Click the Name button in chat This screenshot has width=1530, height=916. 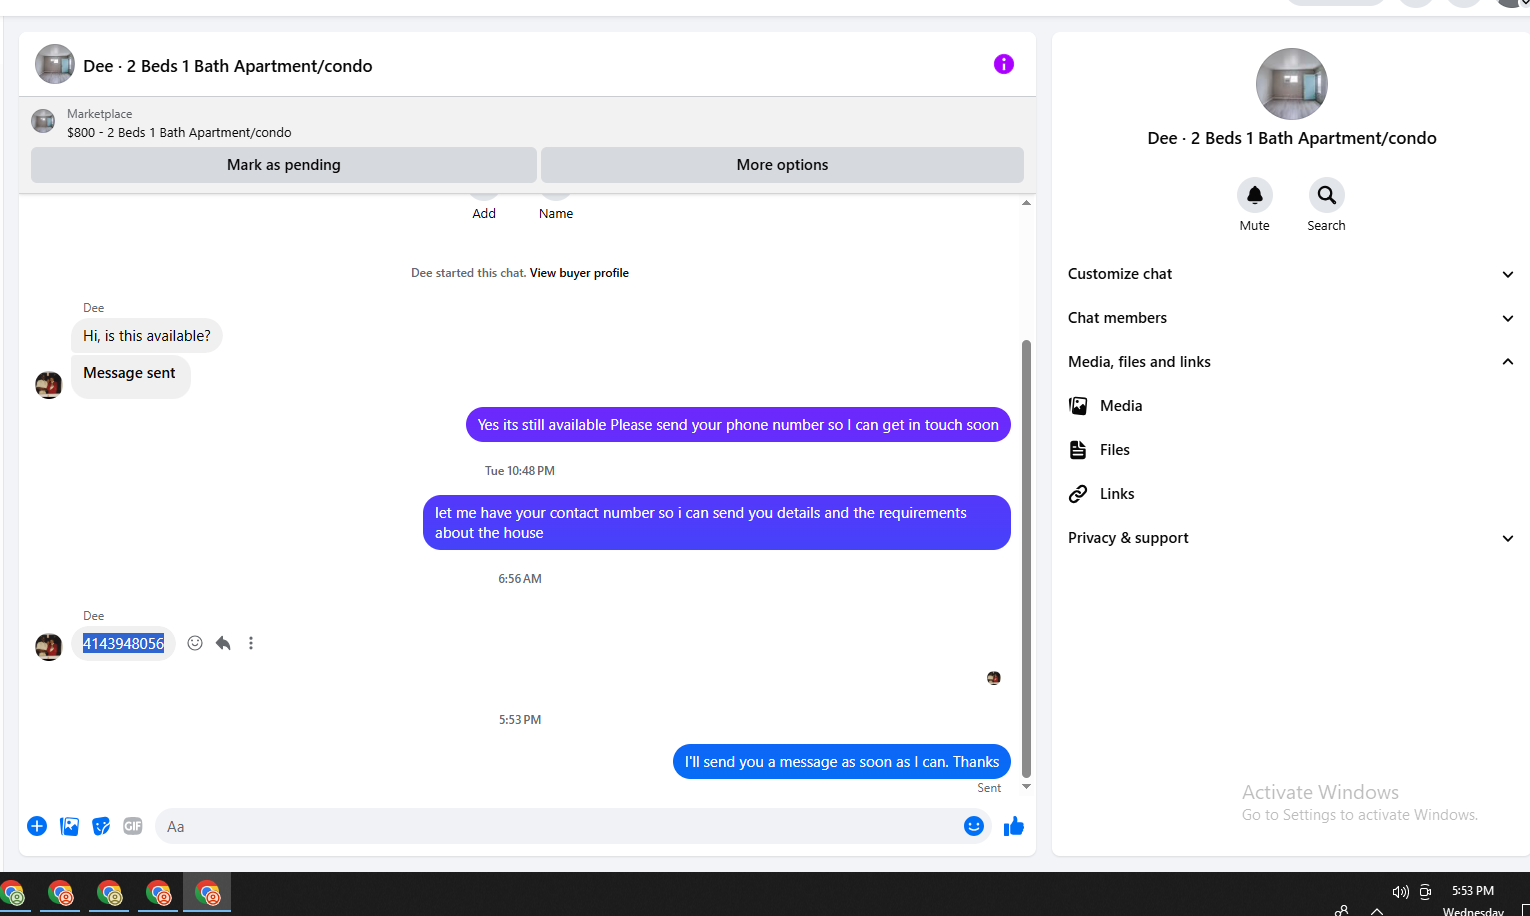(x=556, y=214)
